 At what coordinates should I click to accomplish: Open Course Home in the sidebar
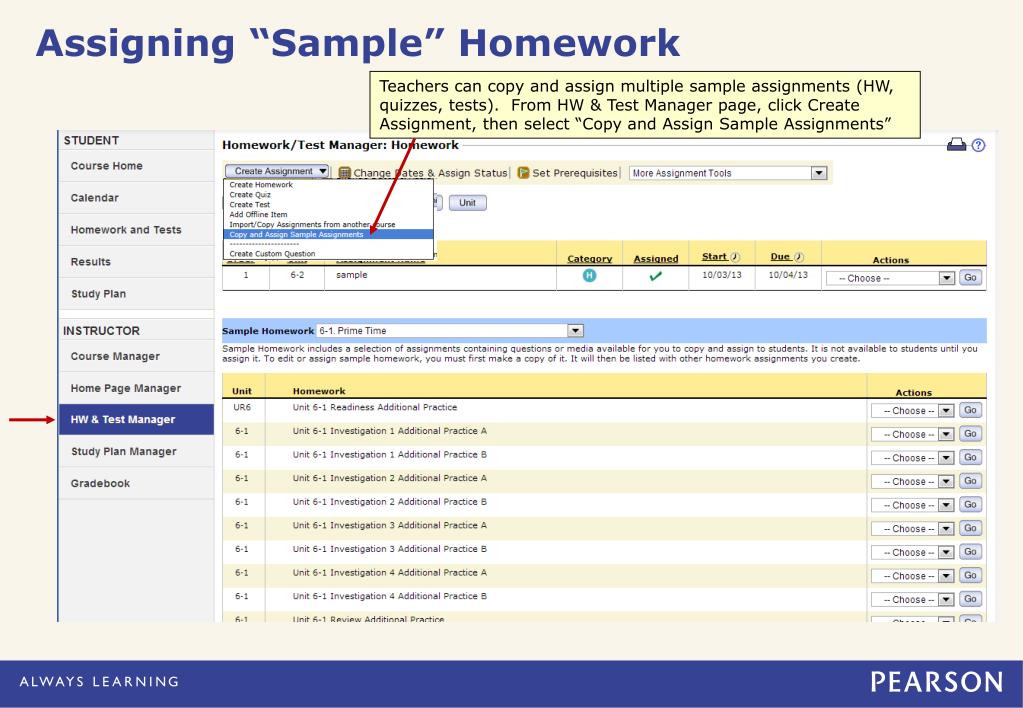click(136, 166)
